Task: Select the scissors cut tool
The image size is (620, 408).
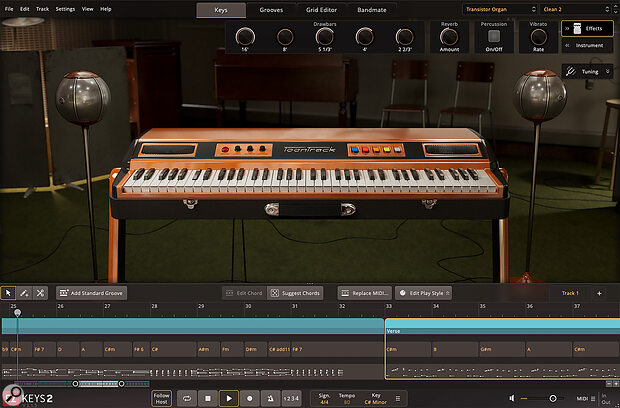Action: point(40,293)
